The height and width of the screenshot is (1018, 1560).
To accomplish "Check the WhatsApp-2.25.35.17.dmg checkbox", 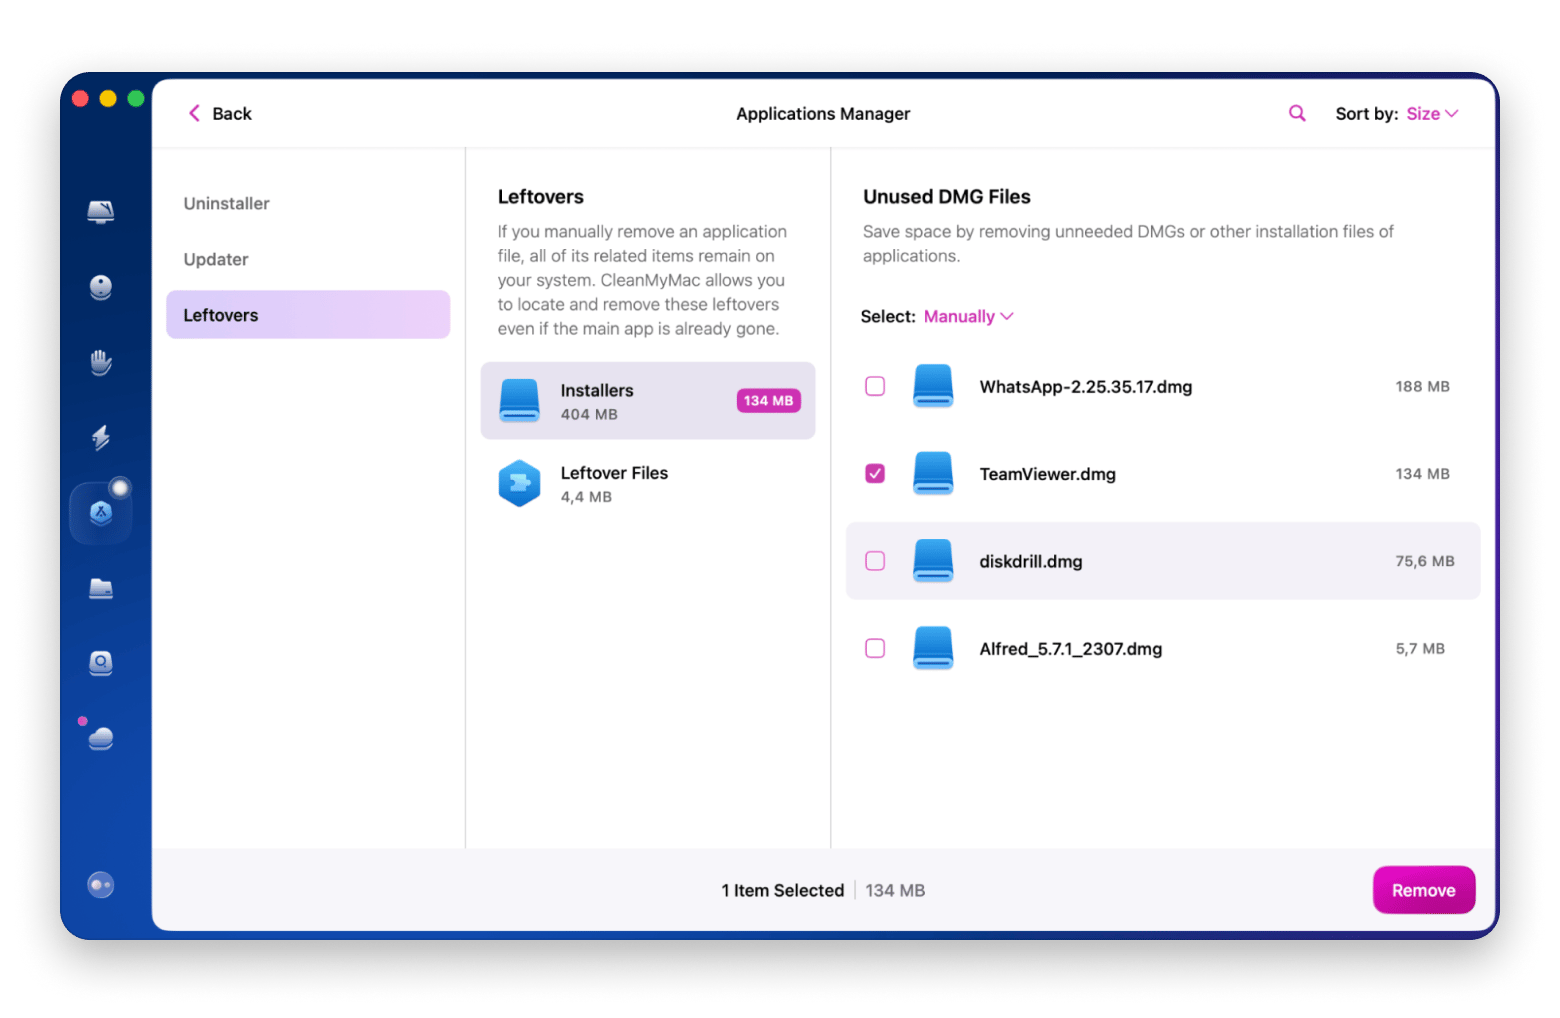I will point(875,386).
